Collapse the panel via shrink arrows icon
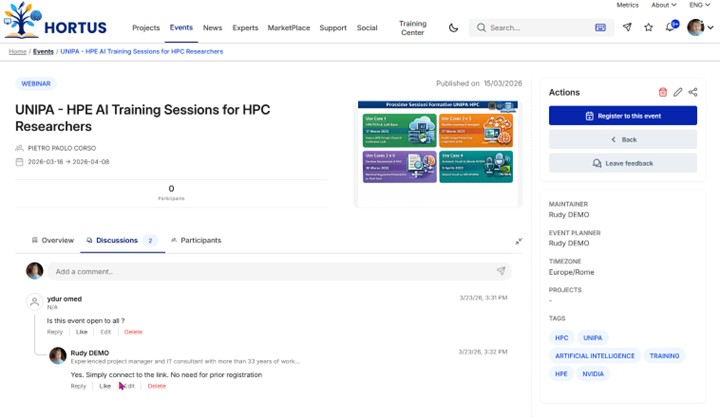 [518, 241]
